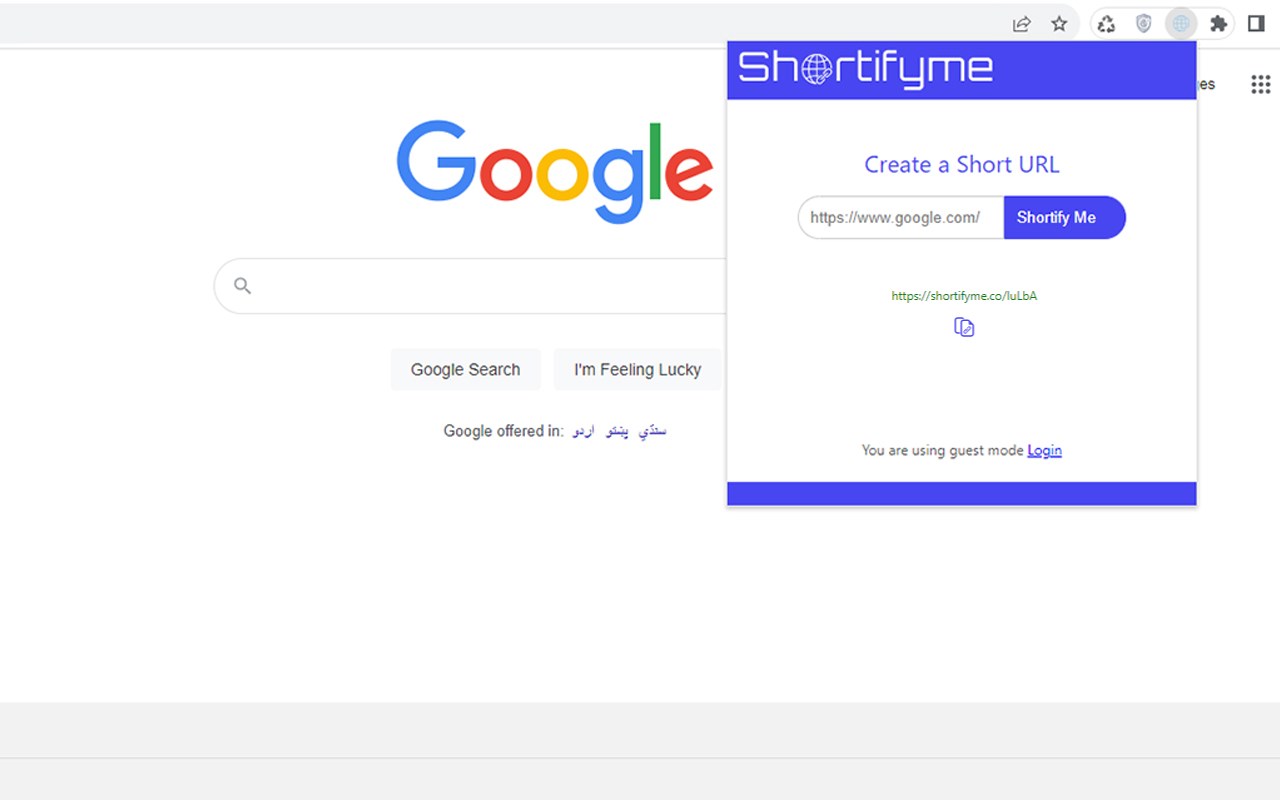The height and width of the screenshot is (800, 1280).
Task: Toggle the browser side panel icon
Action: click(1256, 24)
